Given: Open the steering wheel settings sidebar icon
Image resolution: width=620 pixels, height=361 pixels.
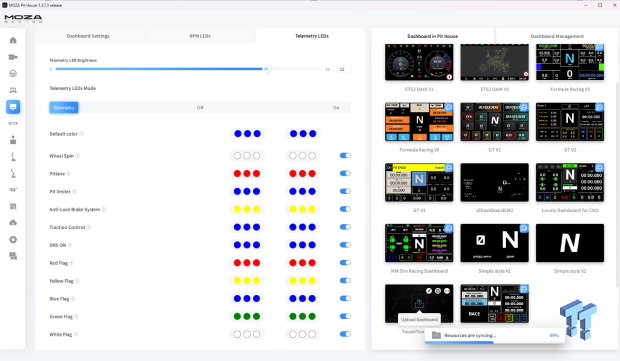Looking at the screenshot, I should (13, 74).
